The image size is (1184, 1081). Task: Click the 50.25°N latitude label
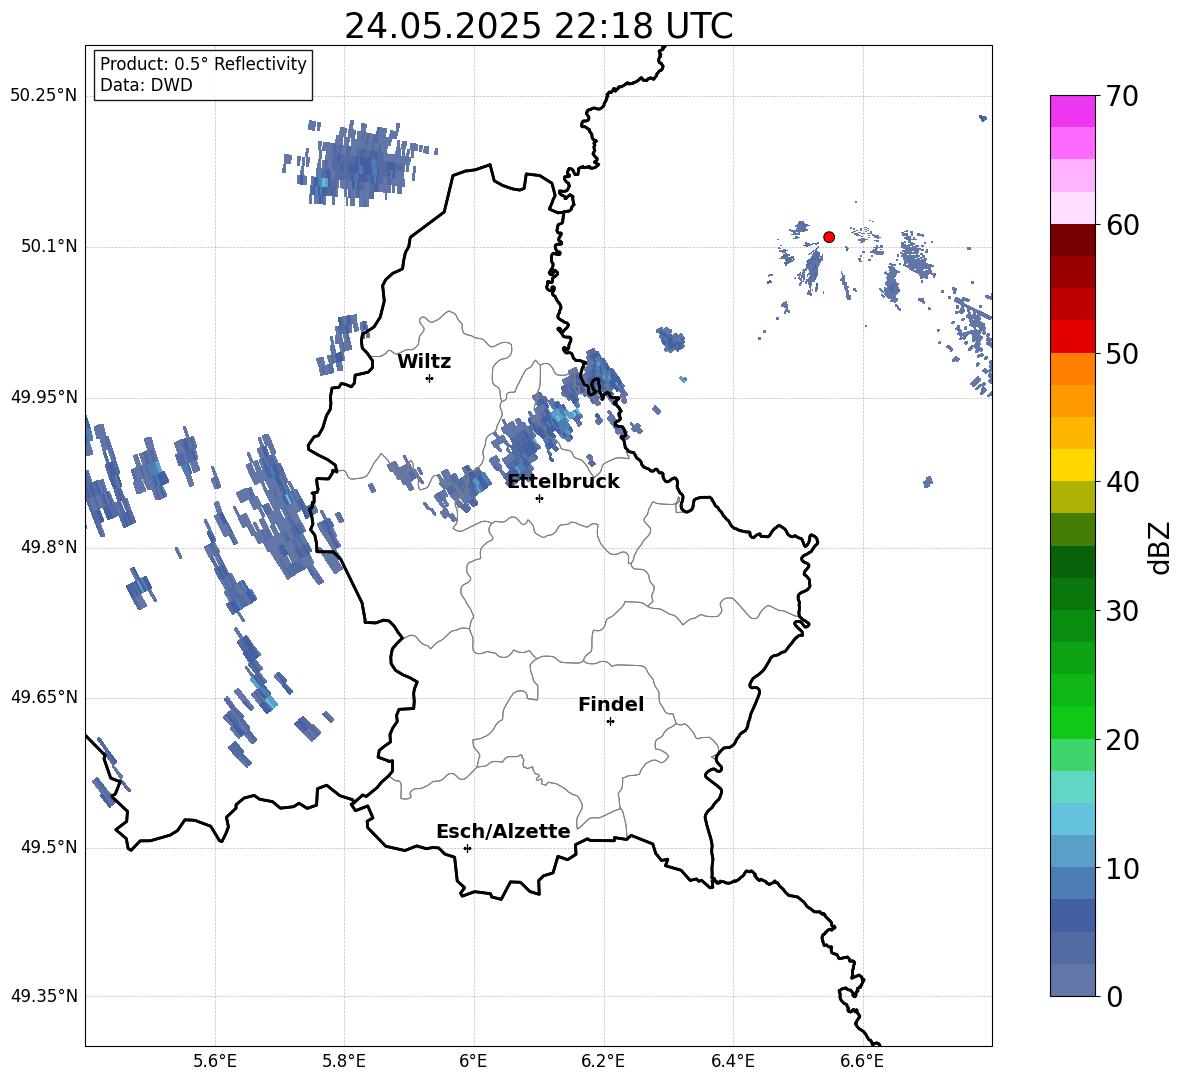point(44,96)
